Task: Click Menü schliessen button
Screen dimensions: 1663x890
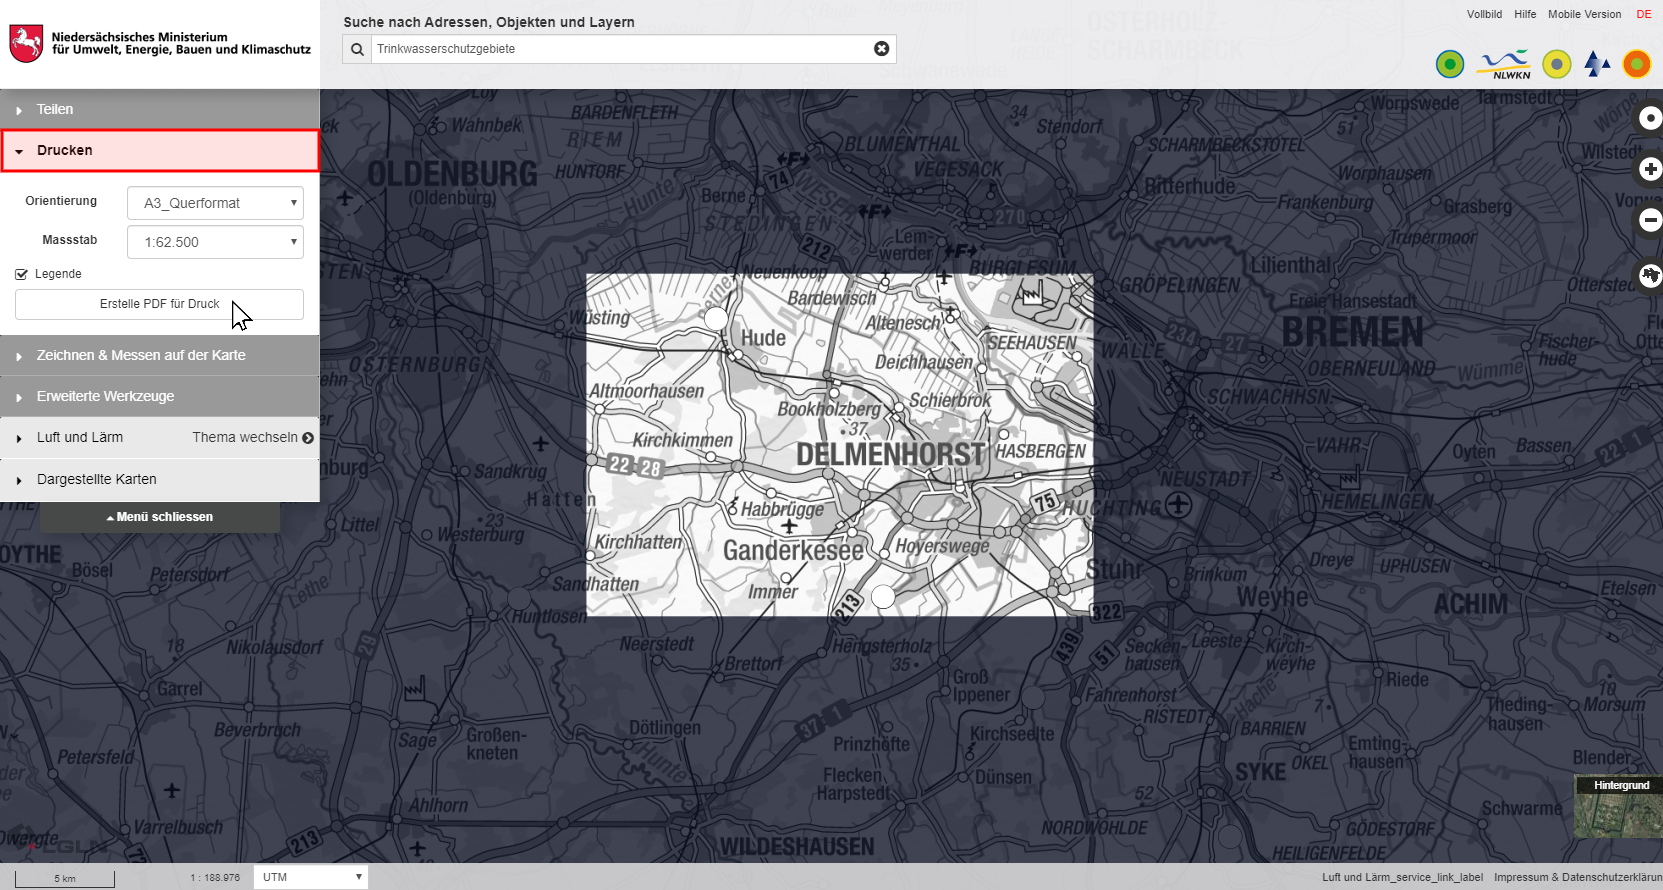Action: coord(160,517)
